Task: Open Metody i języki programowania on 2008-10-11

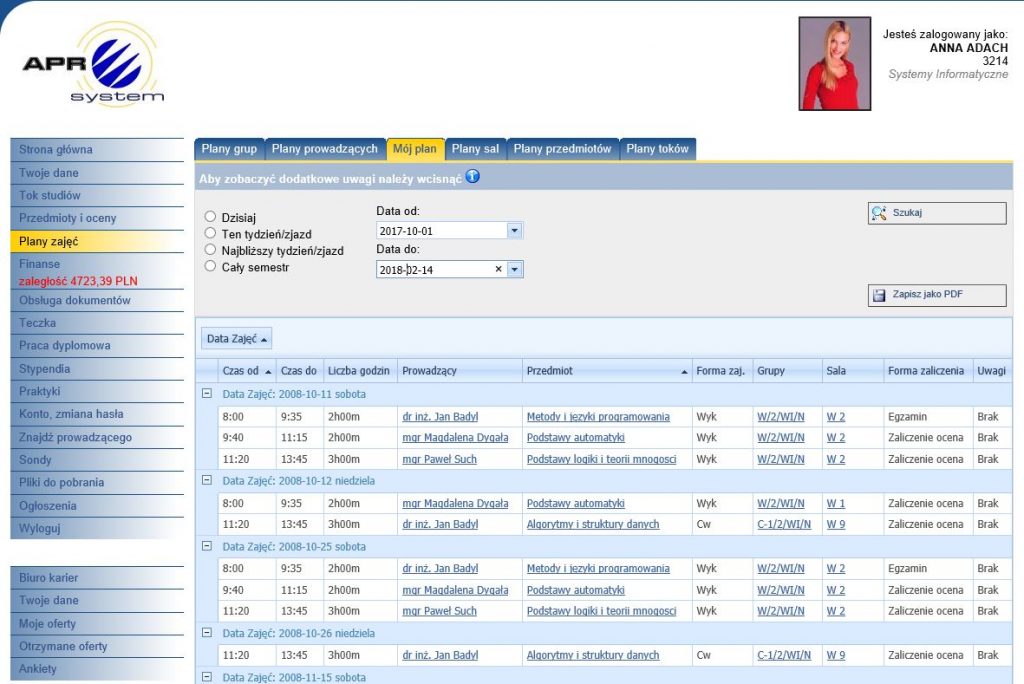Action: point(598,417)
